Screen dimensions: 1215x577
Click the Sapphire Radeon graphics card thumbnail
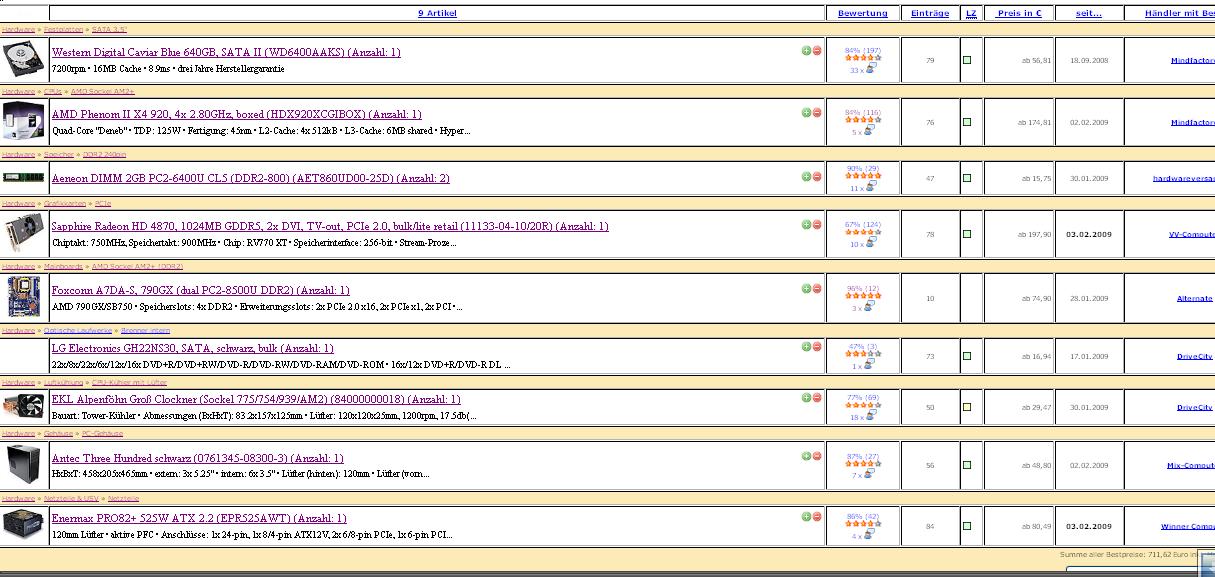click(x=23, y=234)
